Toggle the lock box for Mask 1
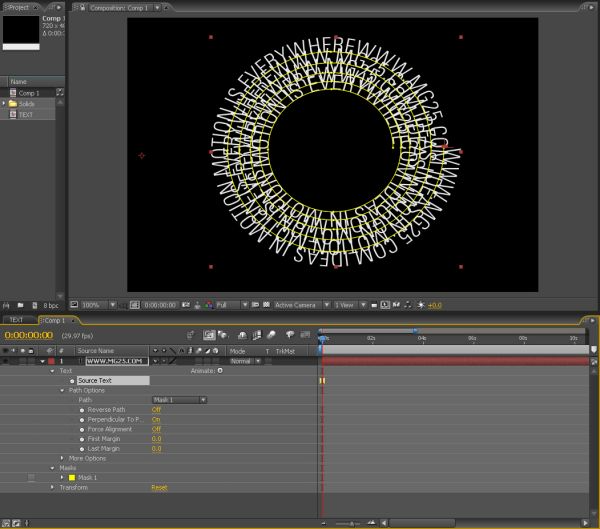This screenshot has height=529, width=600. click(31, 477)
